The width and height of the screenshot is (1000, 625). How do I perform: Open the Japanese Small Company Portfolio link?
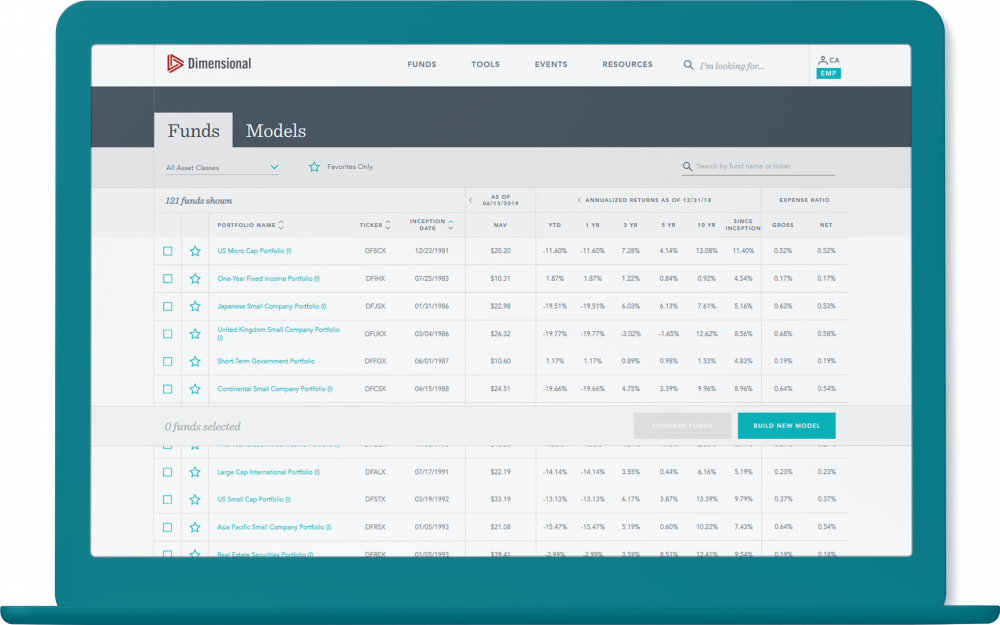pos(272,306)
